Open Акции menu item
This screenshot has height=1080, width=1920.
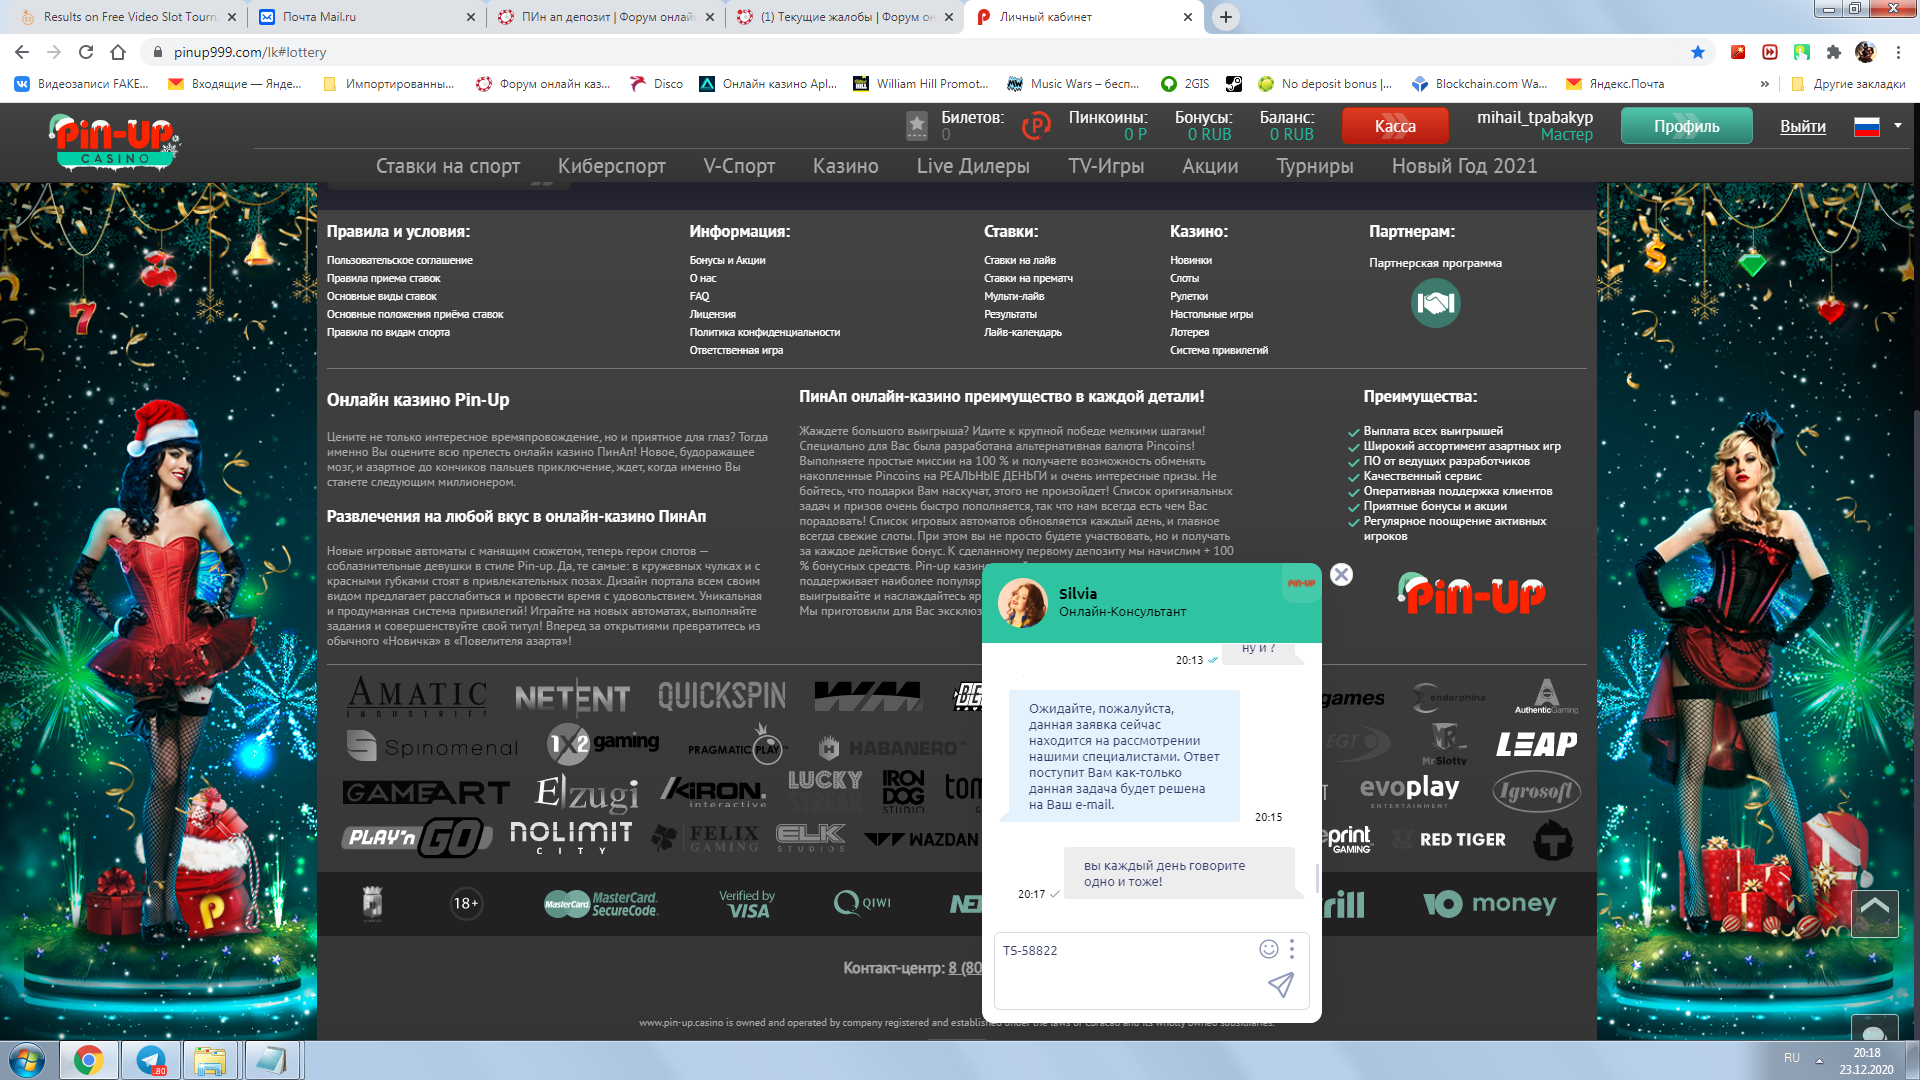1210,166
